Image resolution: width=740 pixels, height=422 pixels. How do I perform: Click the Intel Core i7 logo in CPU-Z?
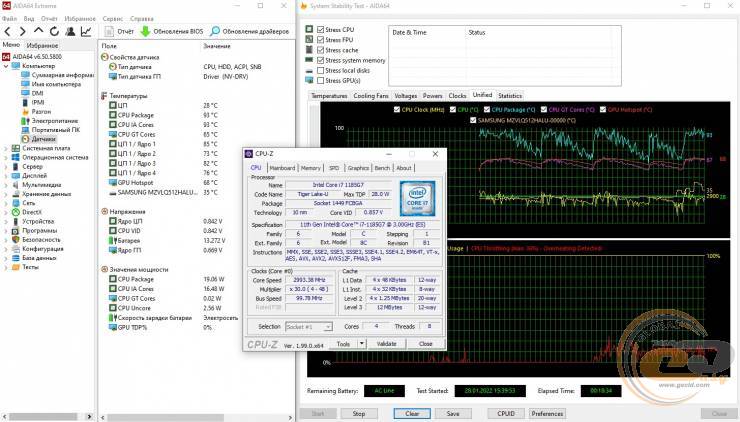pos(417,198)
